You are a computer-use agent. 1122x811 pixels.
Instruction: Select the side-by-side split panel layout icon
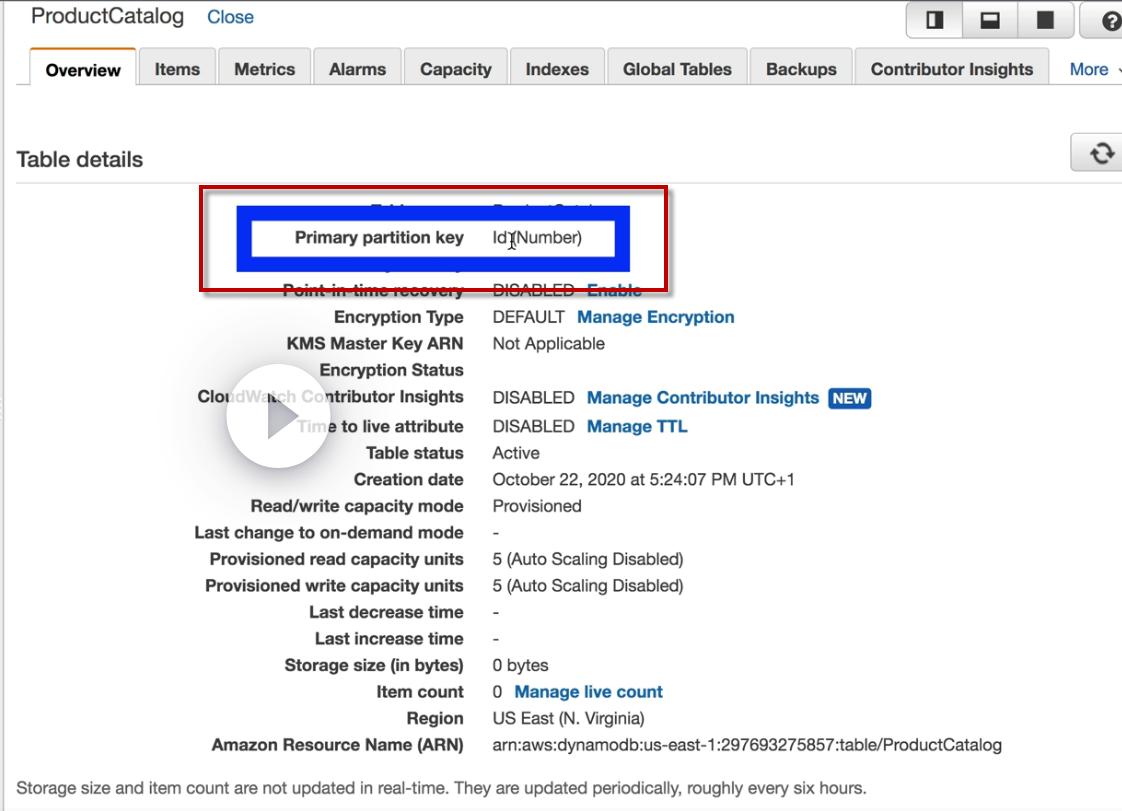pyautogui.click(x=934, y=20)
